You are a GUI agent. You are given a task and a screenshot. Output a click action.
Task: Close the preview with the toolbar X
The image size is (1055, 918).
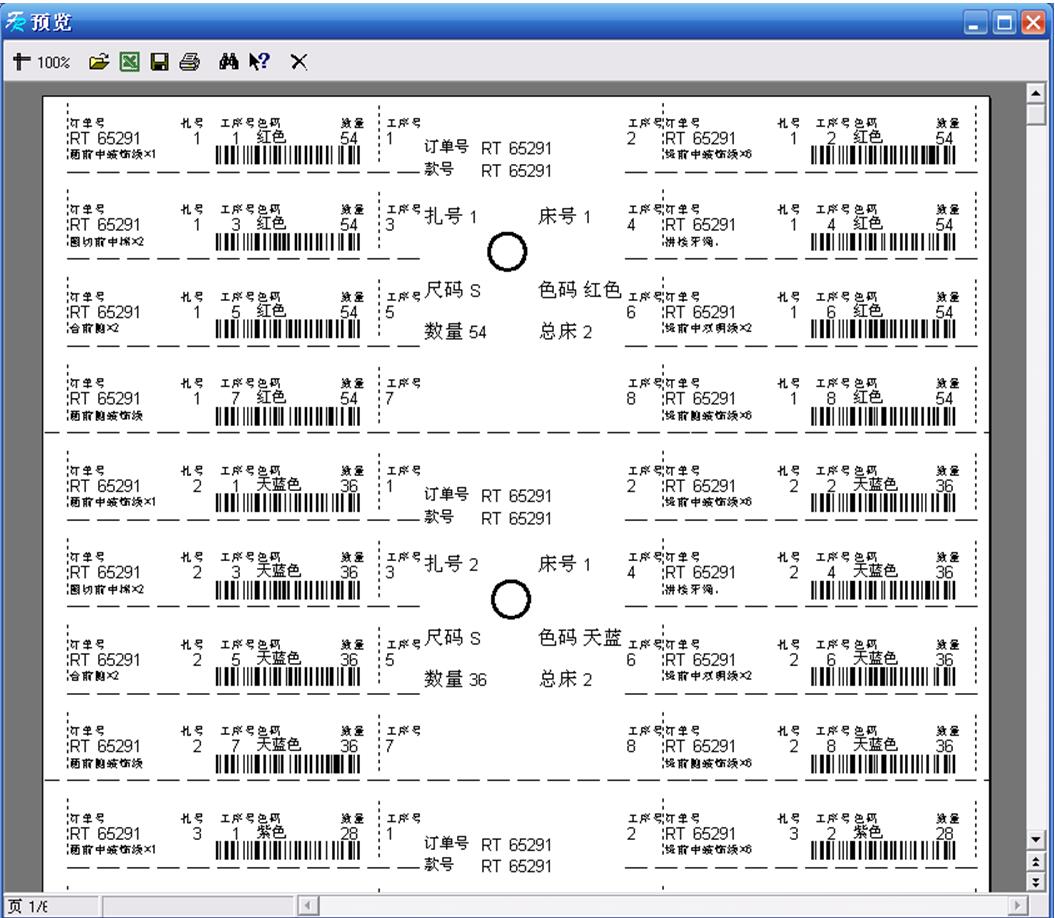coord(298,62)
